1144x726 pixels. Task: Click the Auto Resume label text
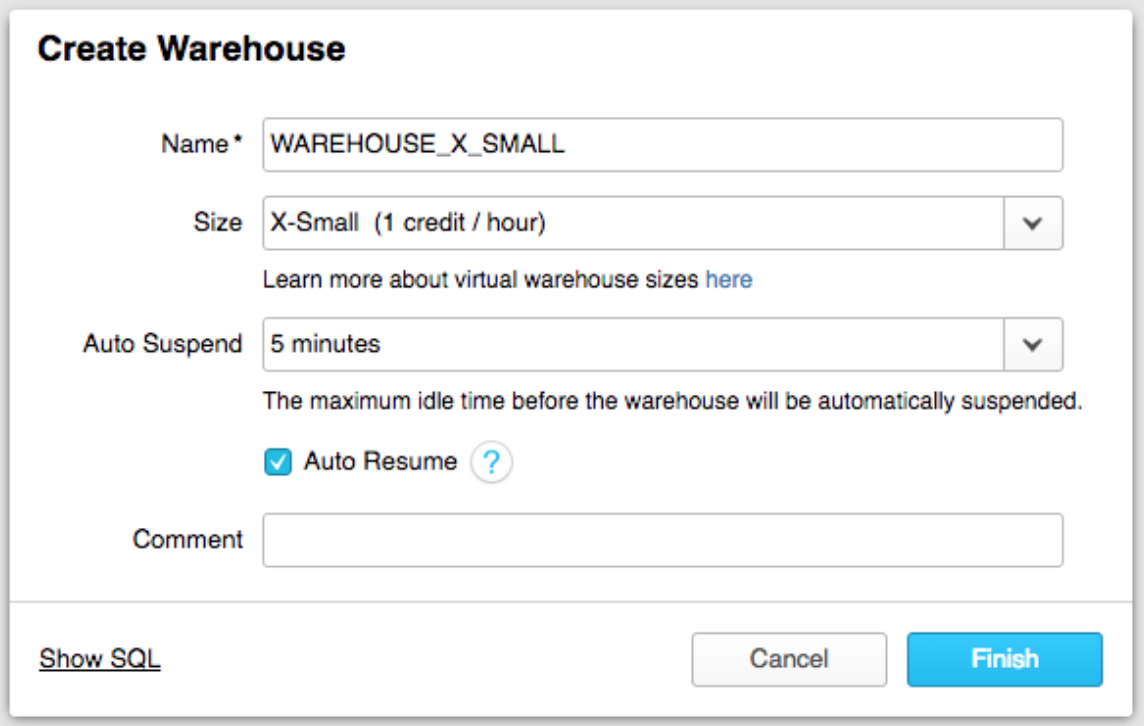click(380, 462)
